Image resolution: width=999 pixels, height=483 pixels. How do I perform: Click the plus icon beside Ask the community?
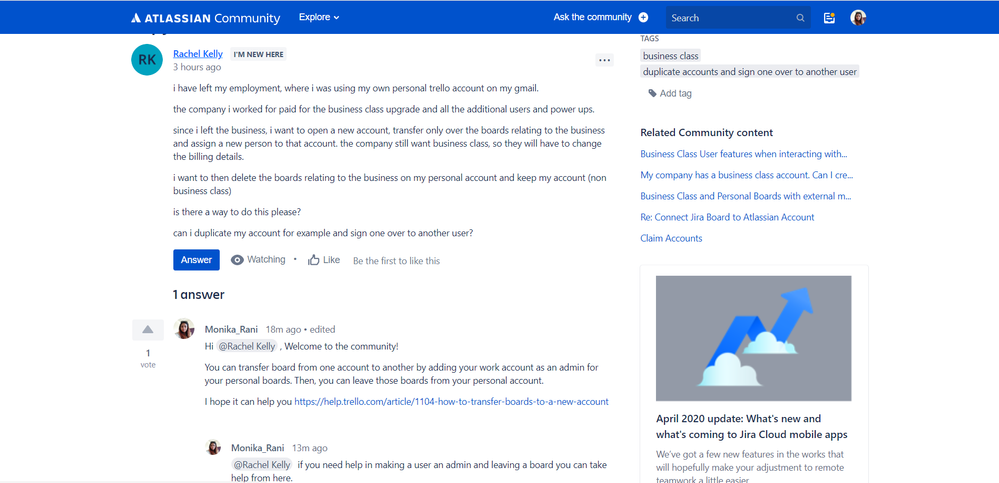(643, 17)
